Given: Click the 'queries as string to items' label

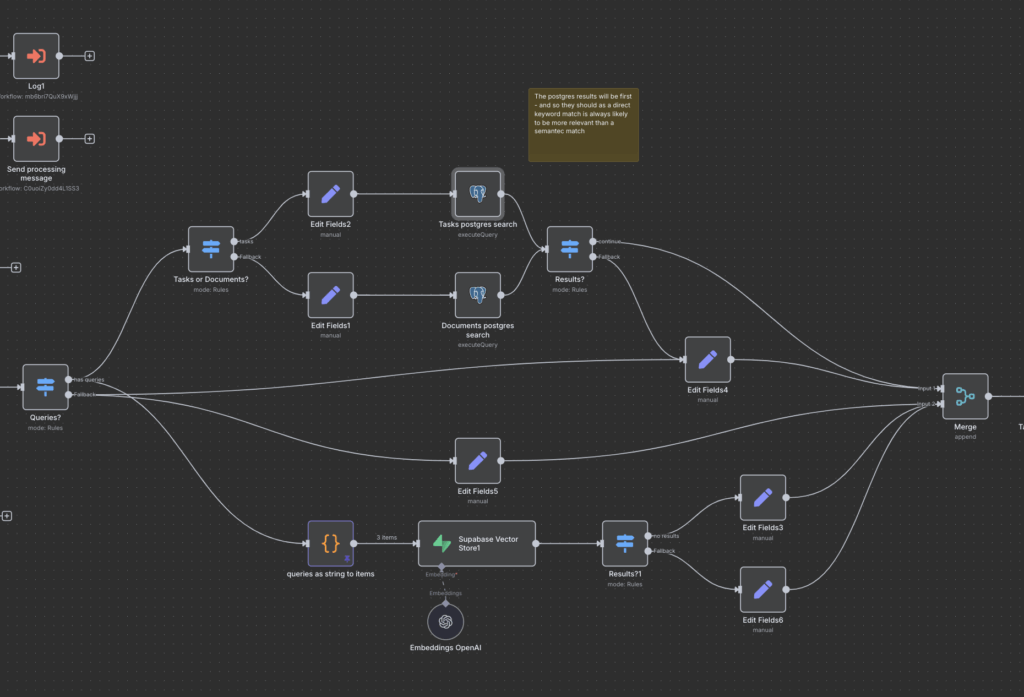Looking at the screenshot, I should click(330, 574).
